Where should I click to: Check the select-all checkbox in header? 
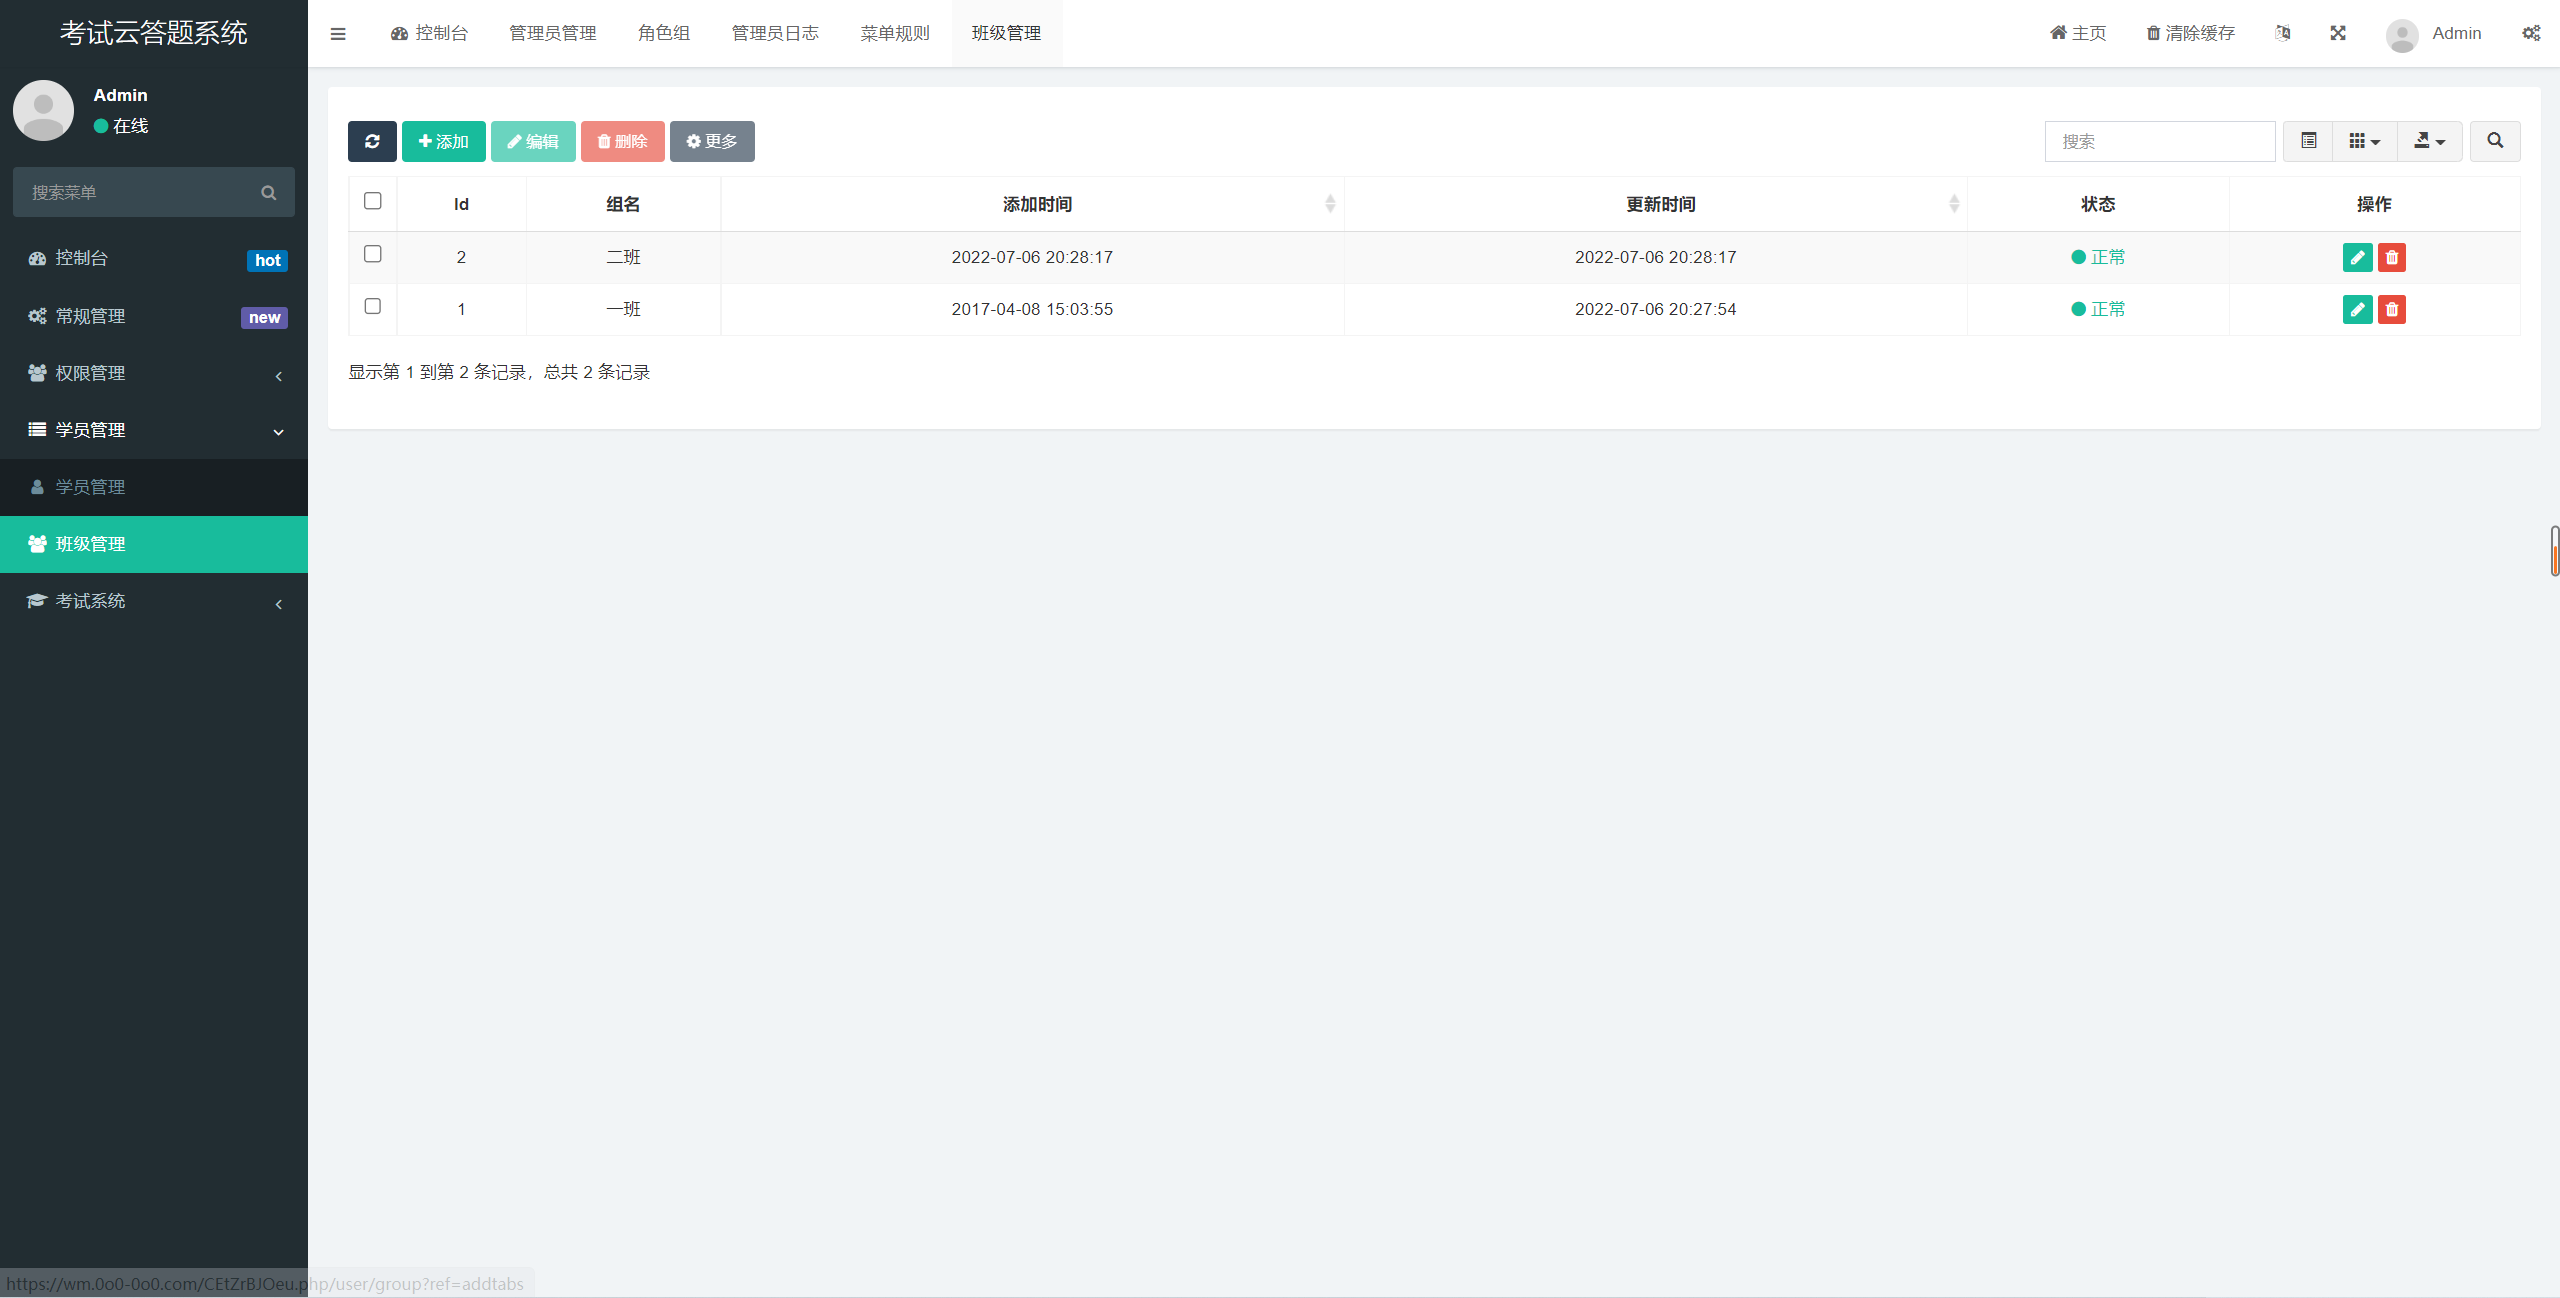tap(373, 201)
